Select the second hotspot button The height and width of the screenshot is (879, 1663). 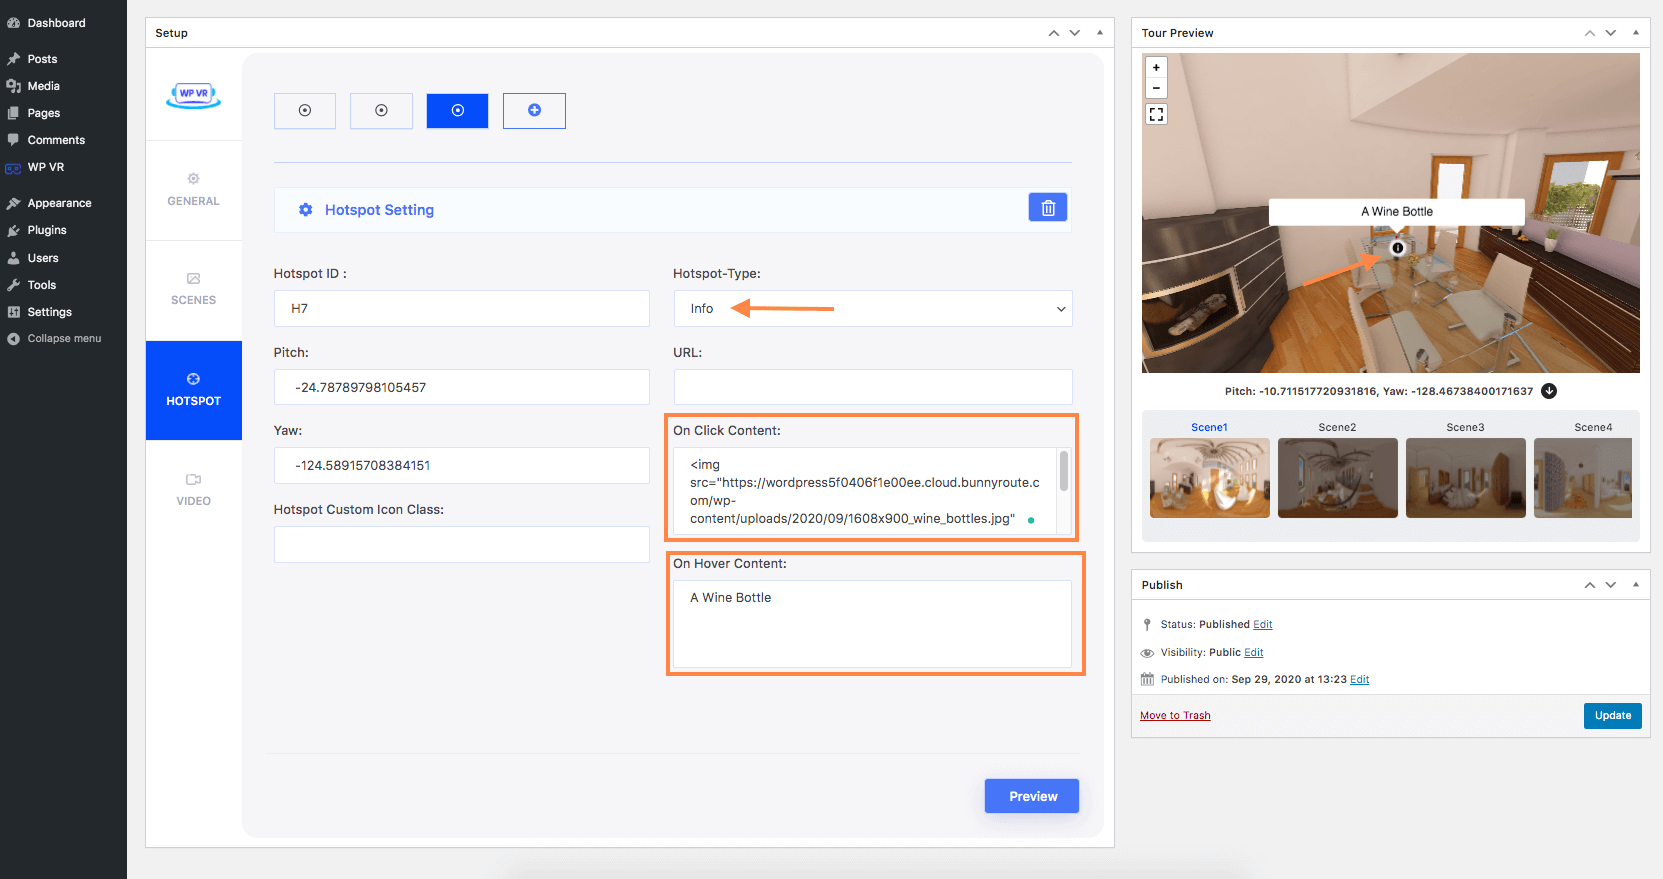tap(381, 111)
